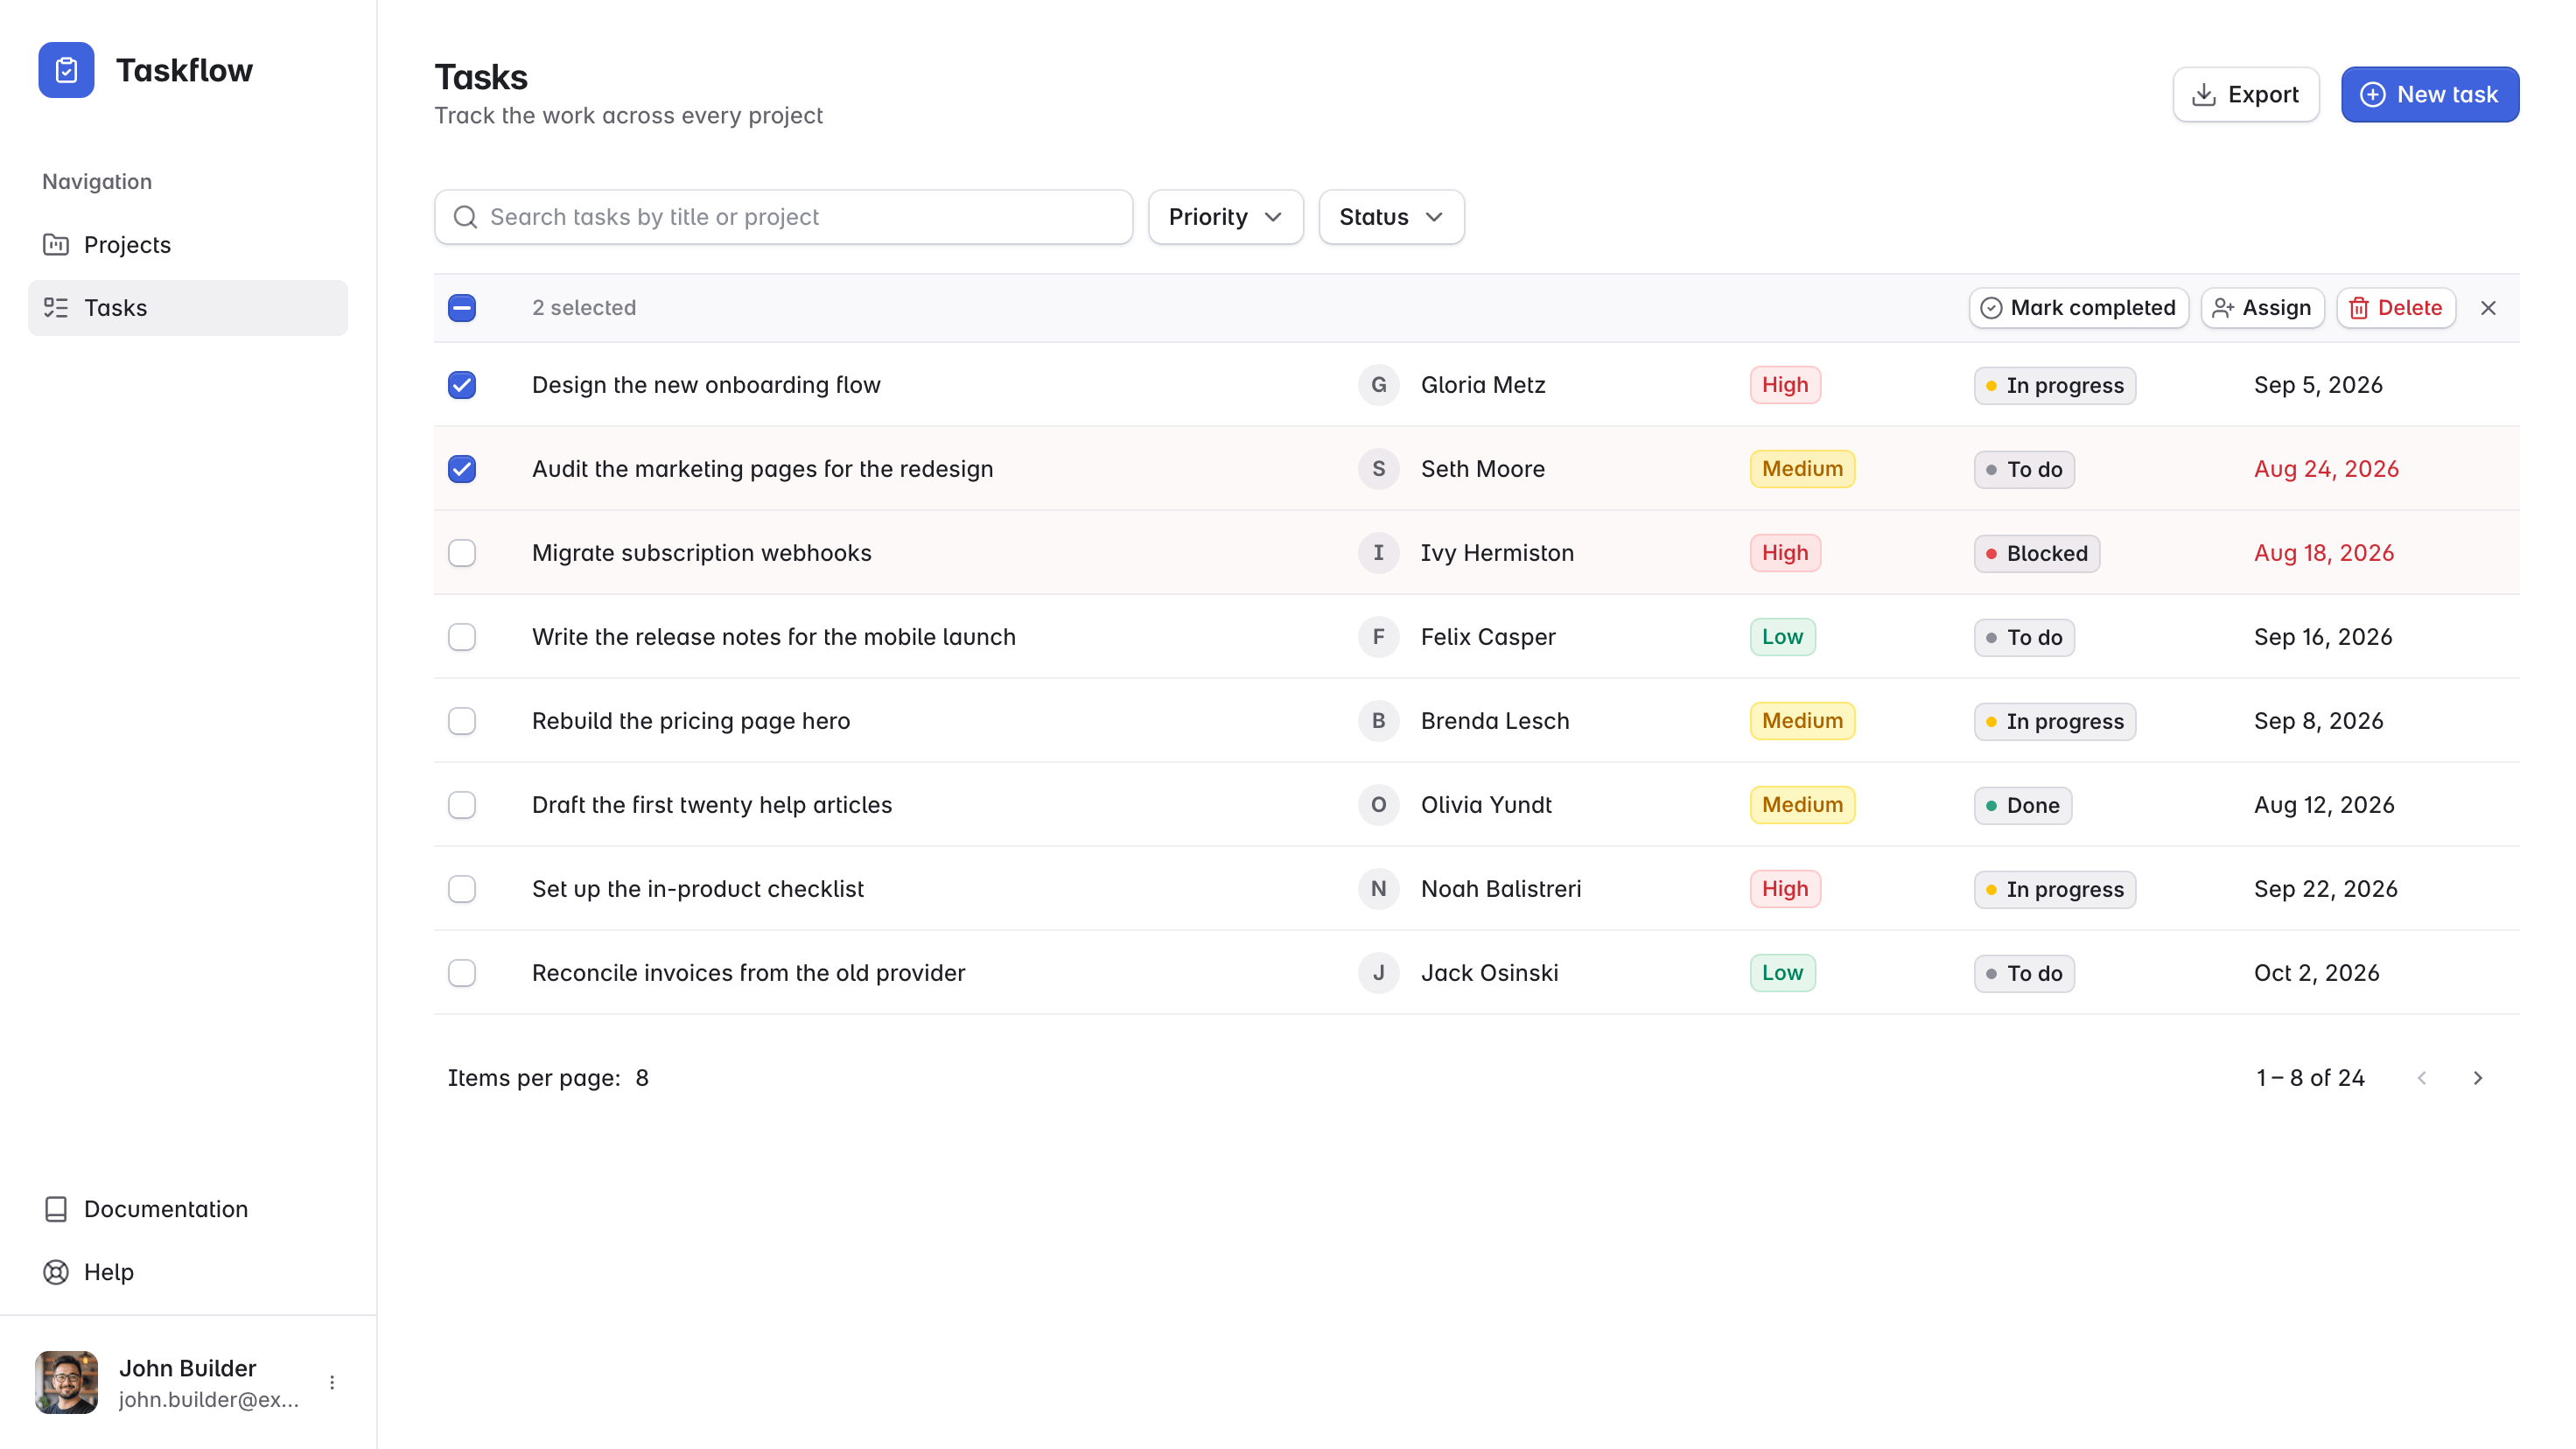The height and width of the screenshot is (1449, 2576).
Task: Open the Status filter dropdown
Action: (1391, 217)
